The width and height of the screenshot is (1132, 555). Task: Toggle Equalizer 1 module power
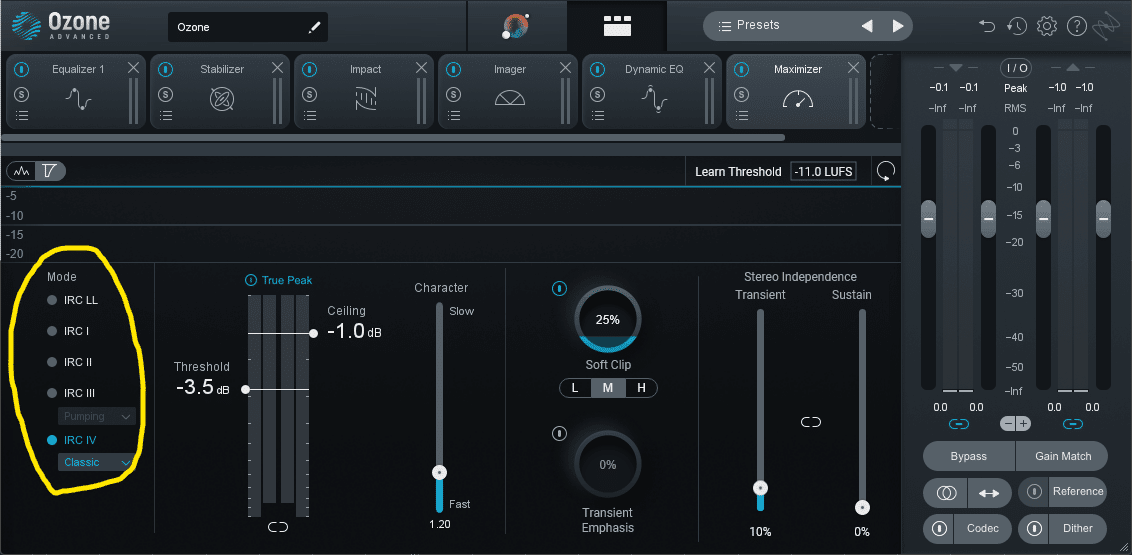coord(22,70)
